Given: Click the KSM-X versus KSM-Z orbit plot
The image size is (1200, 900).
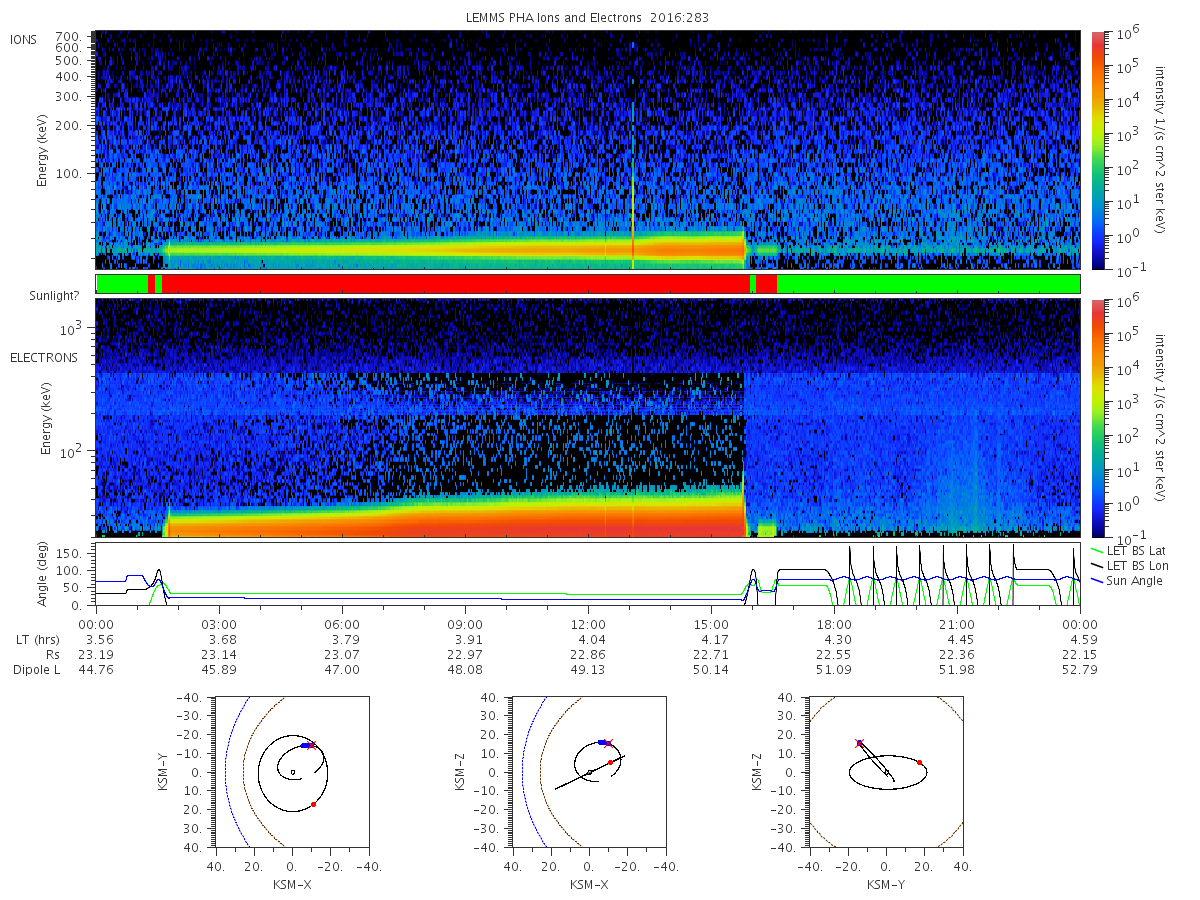Looking at the screenshot, I should tap(588, 772).
